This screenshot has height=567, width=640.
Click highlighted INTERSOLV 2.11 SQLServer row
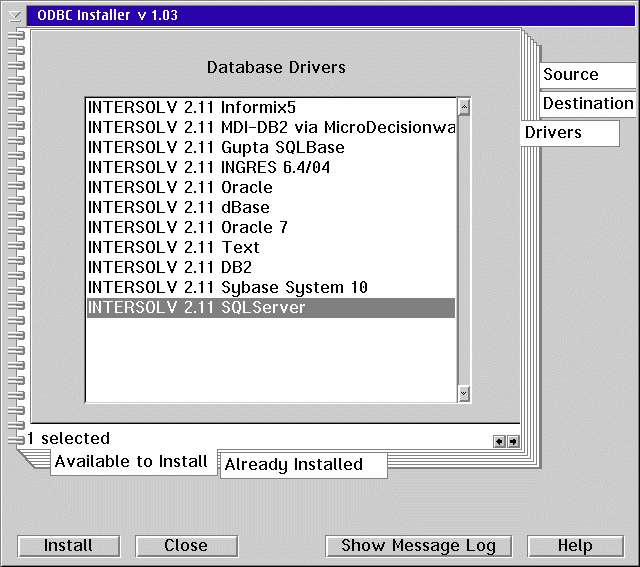tap(271, 308)
